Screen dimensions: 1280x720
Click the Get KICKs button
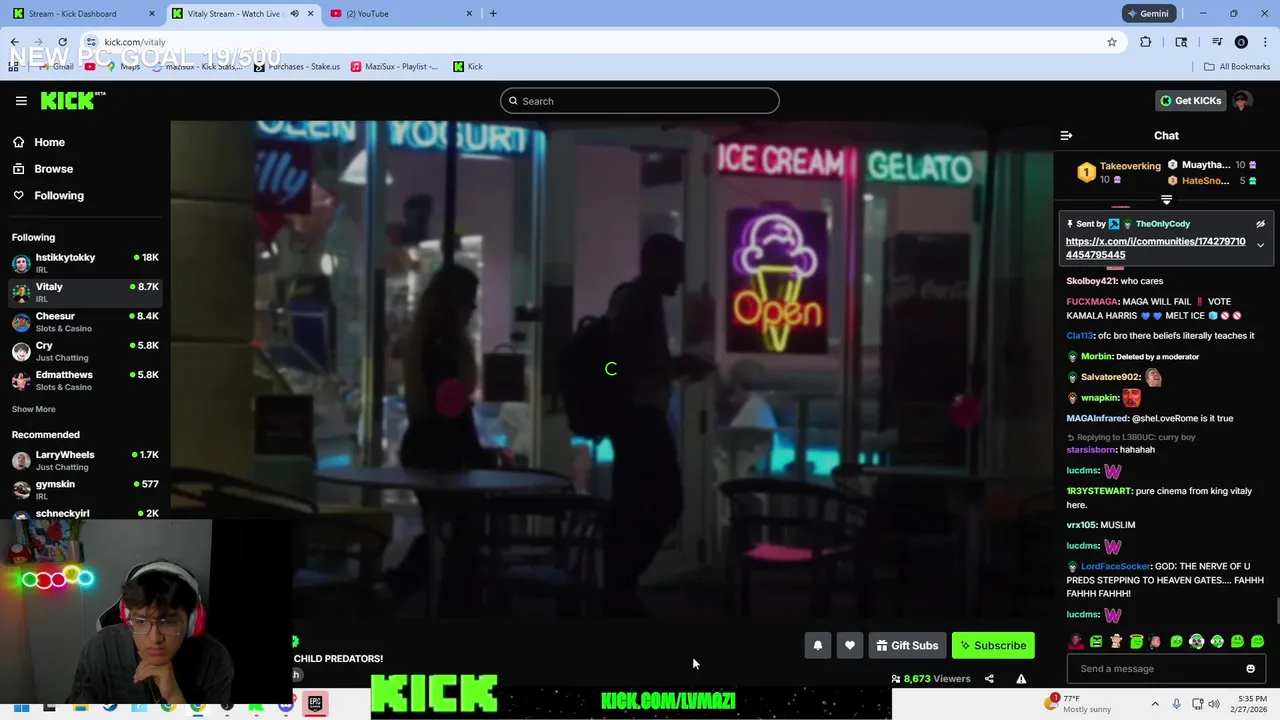1190,101
